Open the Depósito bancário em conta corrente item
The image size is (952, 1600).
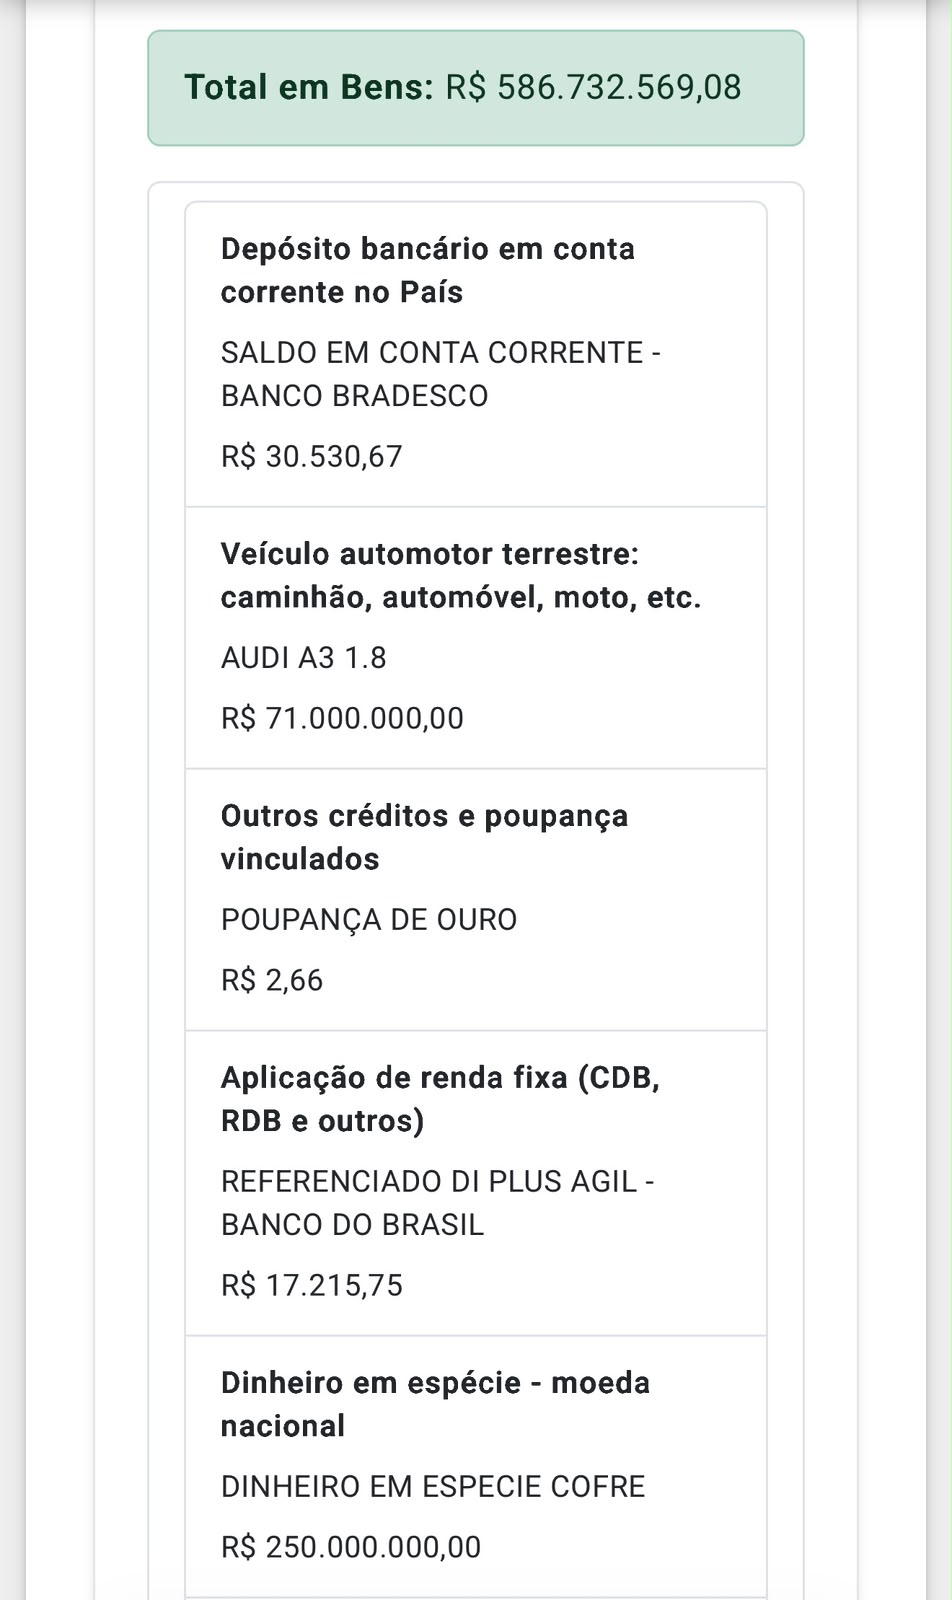pyautogui.click(x=476, y=355)
